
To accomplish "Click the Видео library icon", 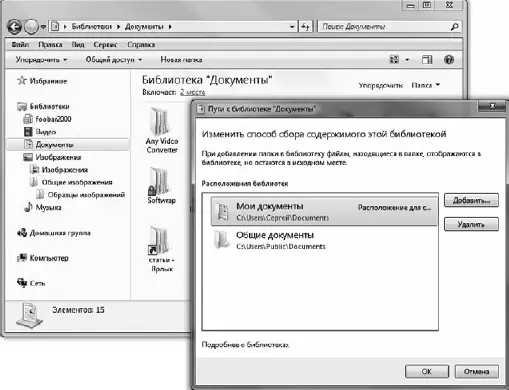I will point(28,132).
